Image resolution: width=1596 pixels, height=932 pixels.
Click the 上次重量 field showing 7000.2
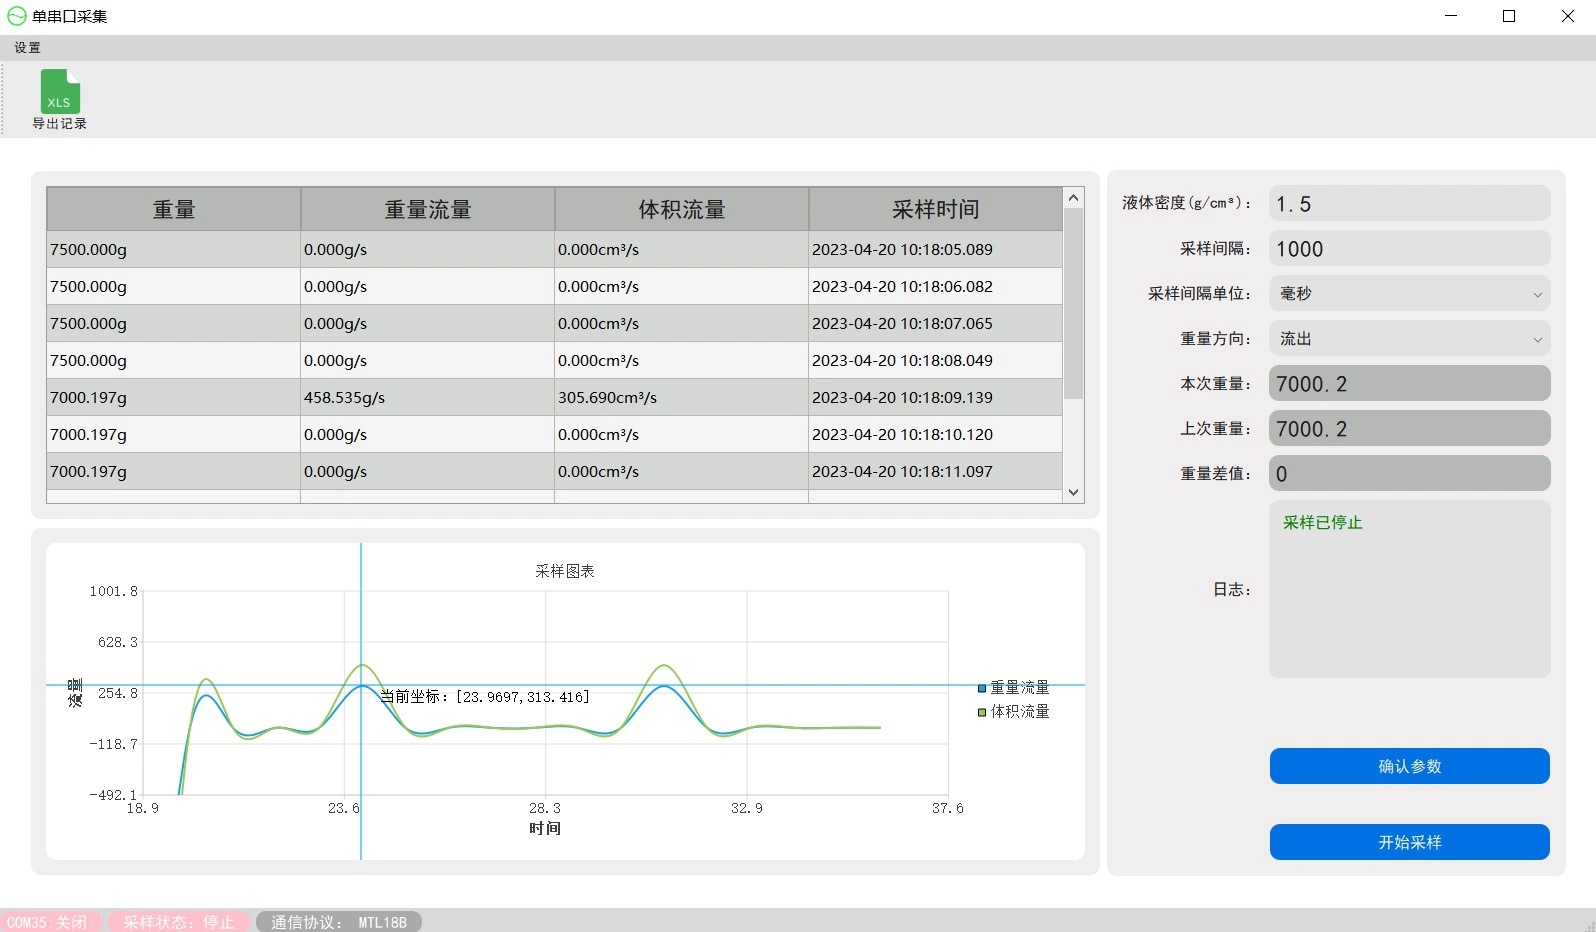[x=1409, y=428]
